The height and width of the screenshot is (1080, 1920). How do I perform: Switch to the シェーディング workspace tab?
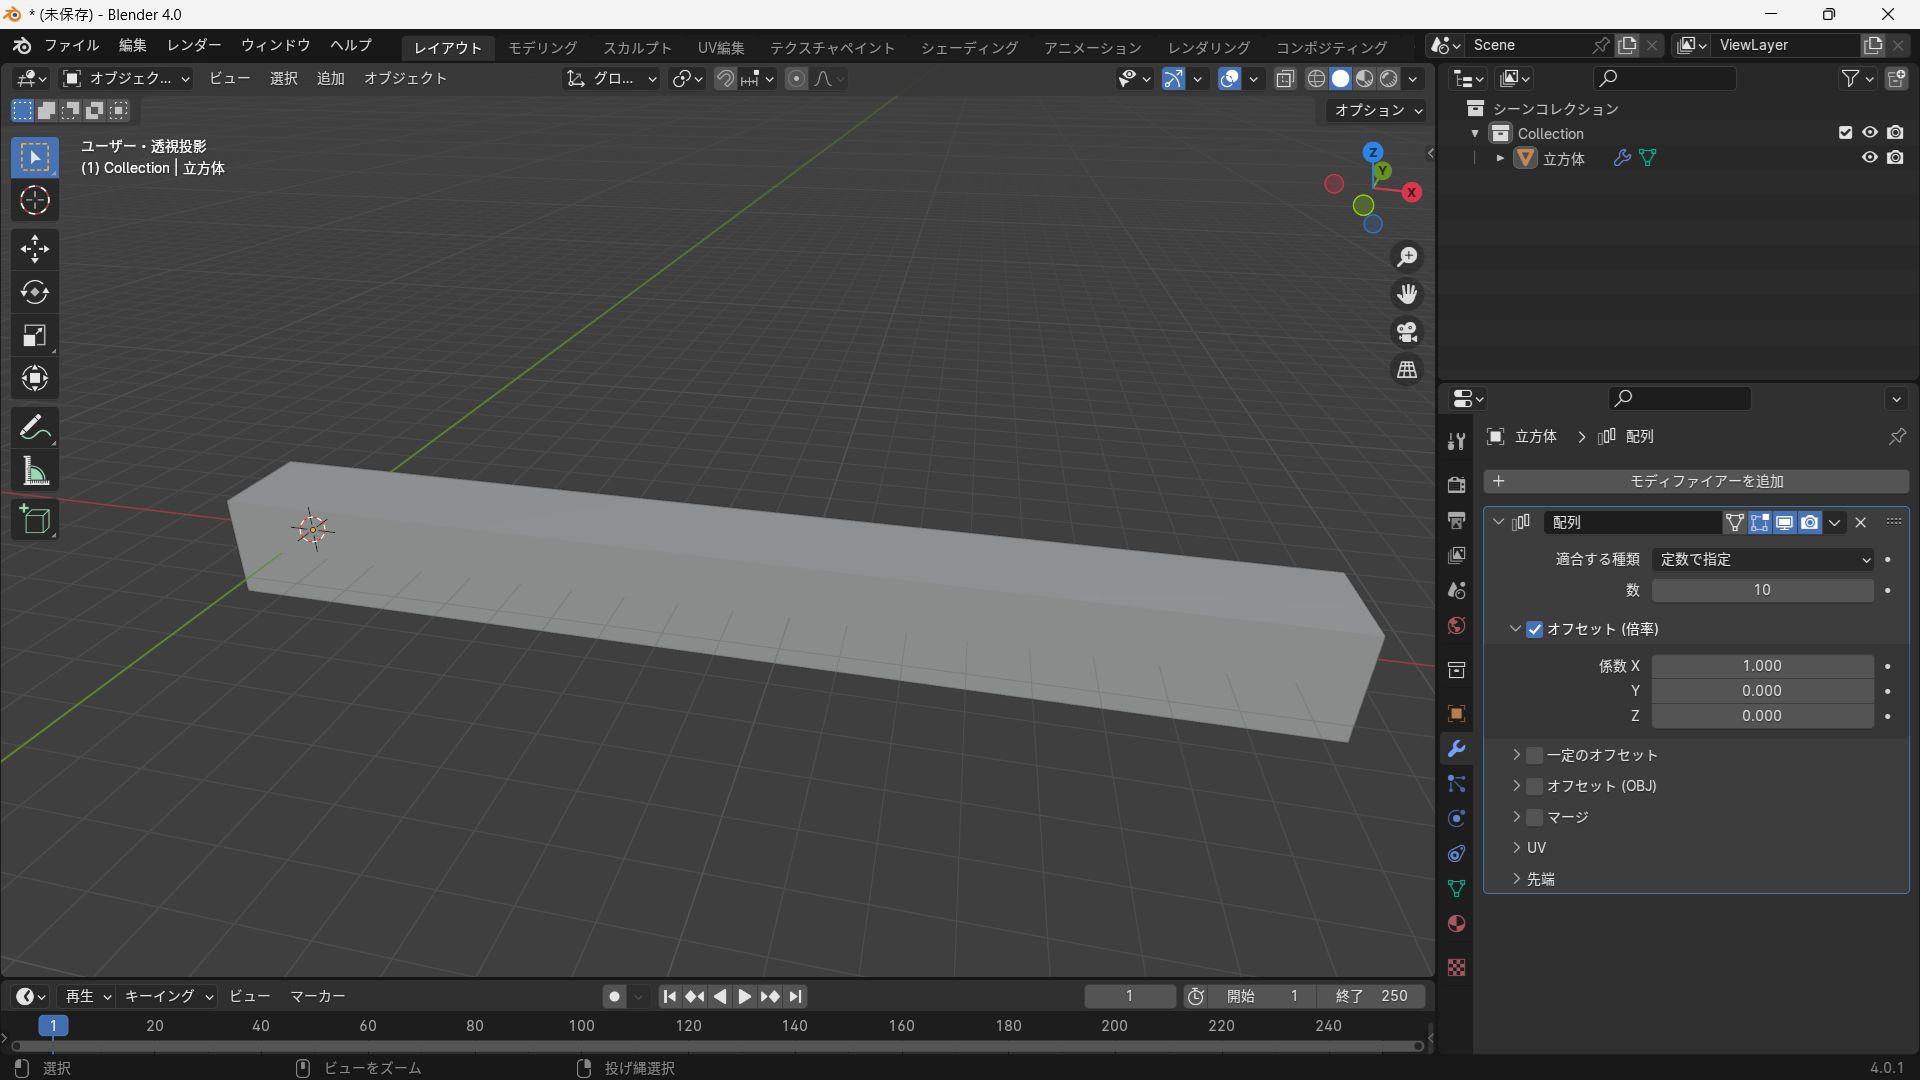pos(969,47)
